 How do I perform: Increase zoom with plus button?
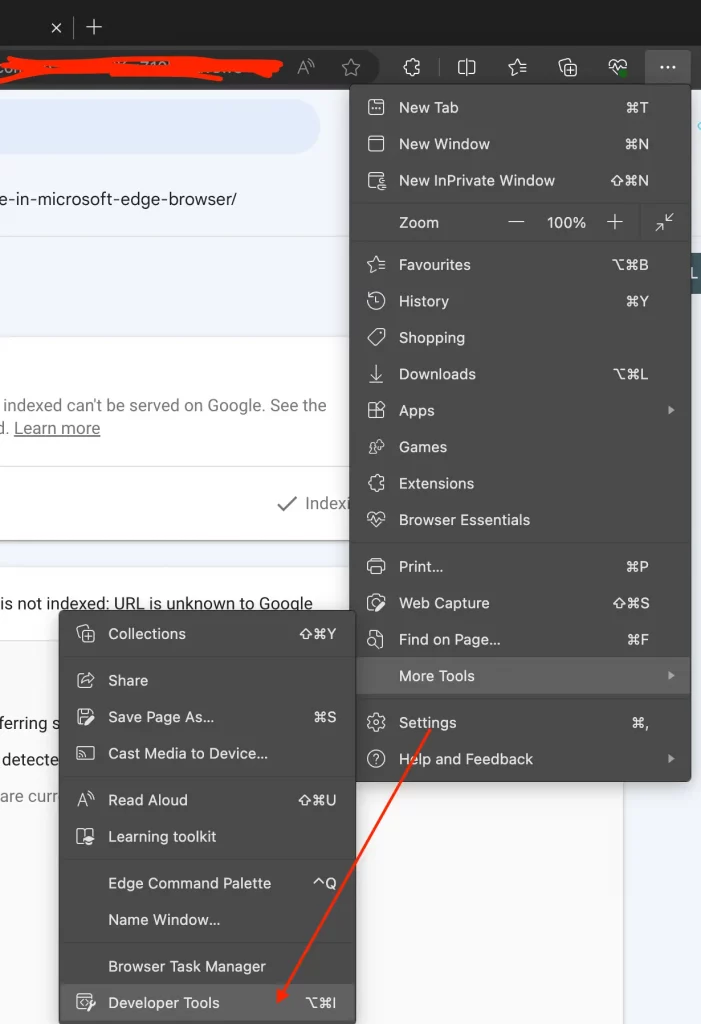[614, 223]
